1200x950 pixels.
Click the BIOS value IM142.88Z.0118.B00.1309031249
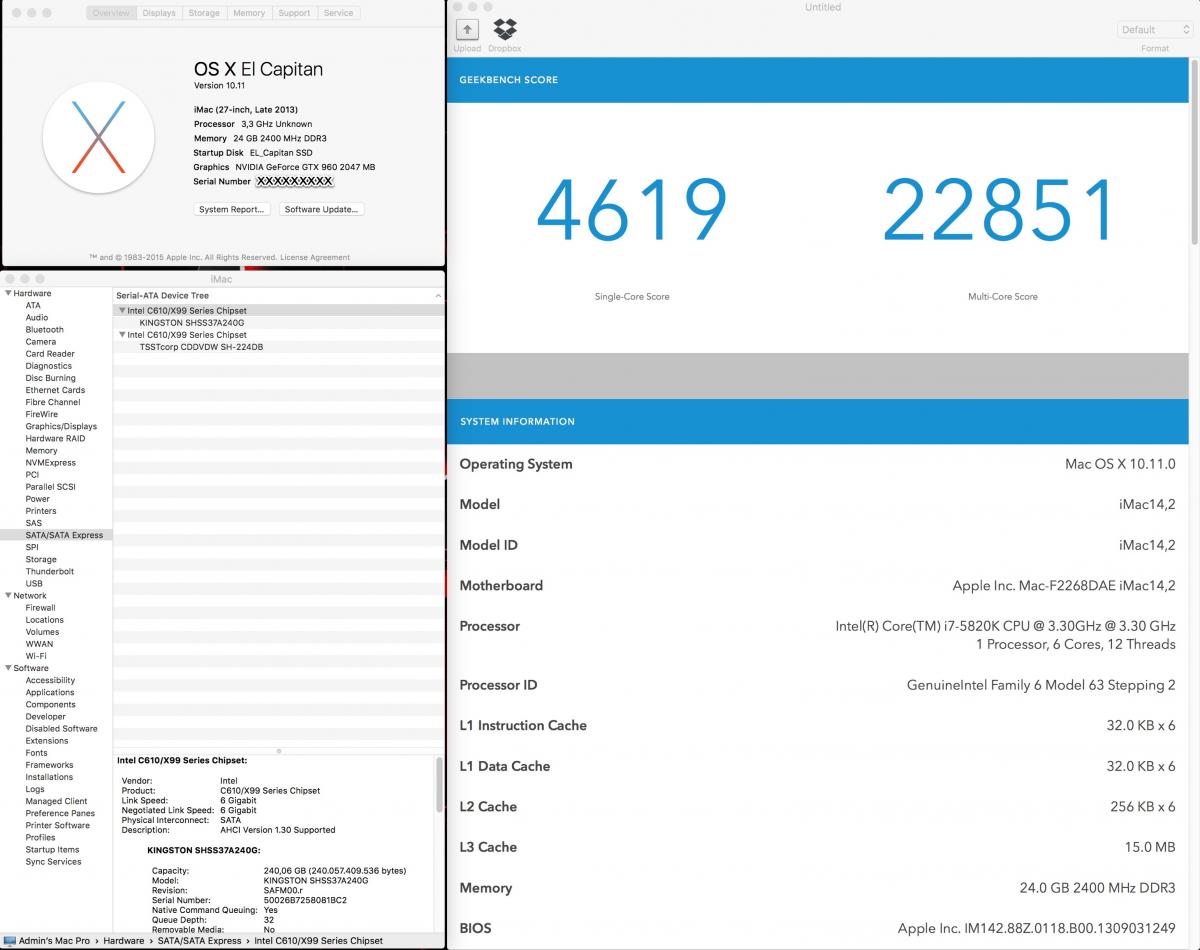1037,928
